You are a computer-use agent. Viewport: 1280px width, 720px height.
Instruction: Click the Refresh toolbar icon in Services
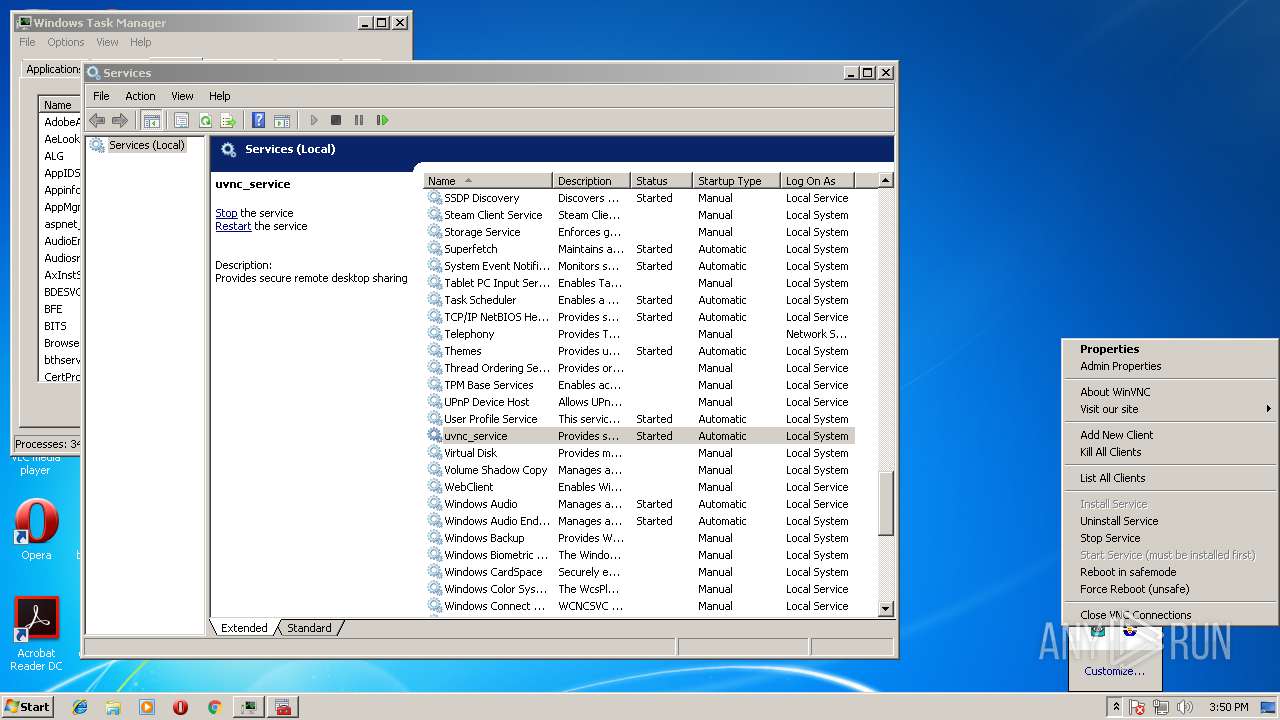coord(205,120)
